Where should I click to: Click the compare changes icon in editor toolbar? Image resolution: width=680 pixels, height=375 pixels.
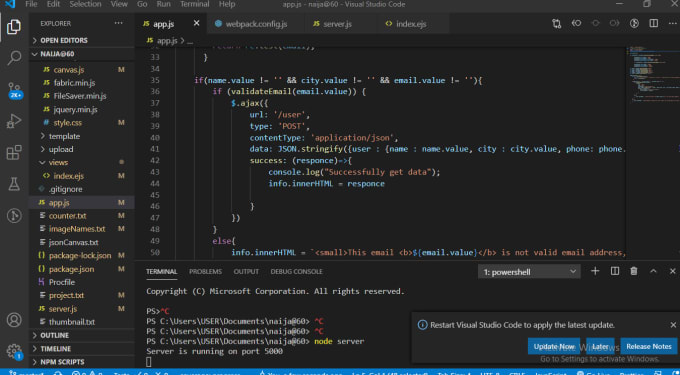[556, 23]
